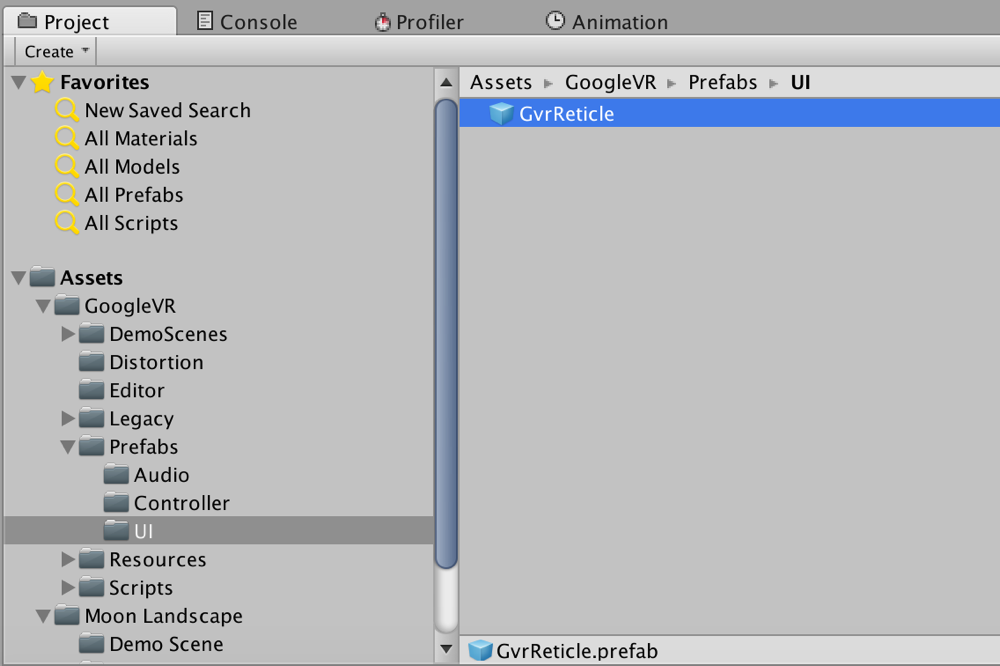Click the Favorites star icon
This screenshot has width=1000, height=666.
coord(42,82)
